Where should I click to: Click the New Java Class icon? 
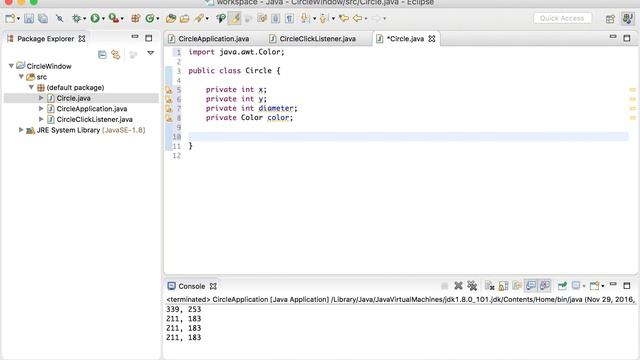[x=150, y=18]
